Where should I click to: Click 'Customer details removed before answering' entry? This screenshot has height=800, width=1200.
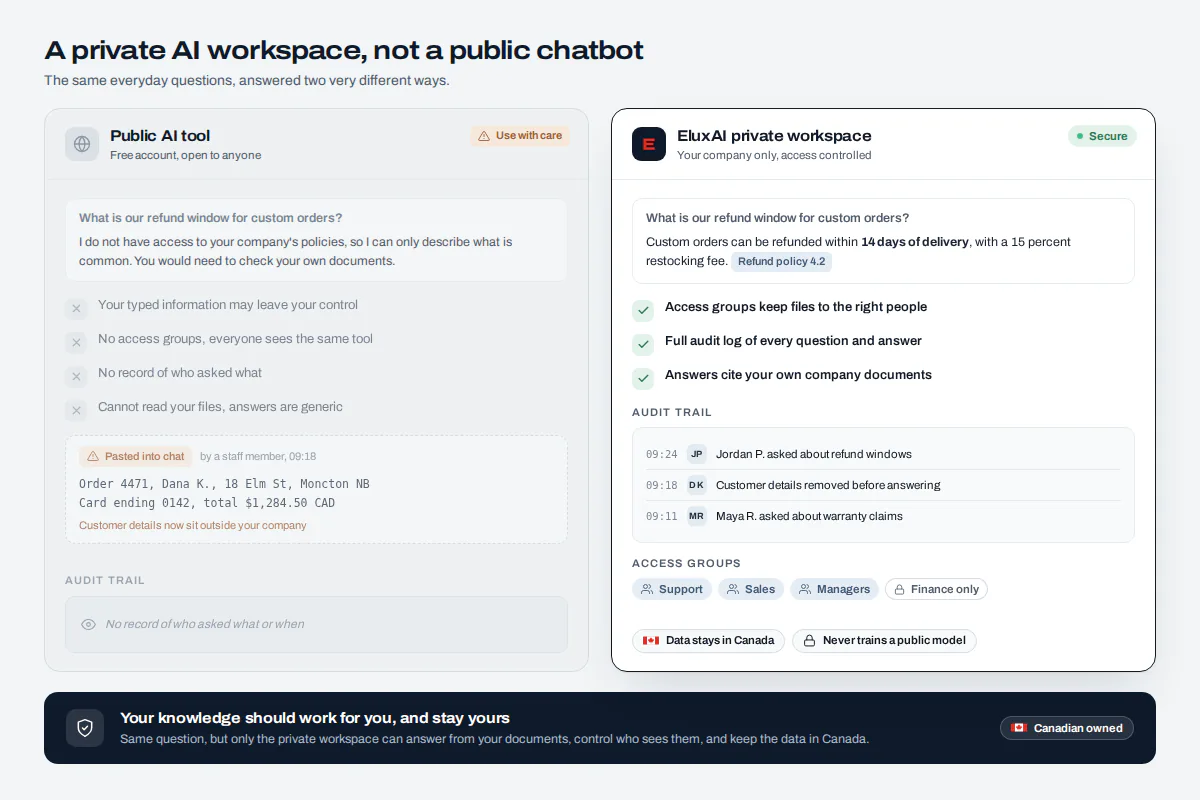(x=828, y=485)
